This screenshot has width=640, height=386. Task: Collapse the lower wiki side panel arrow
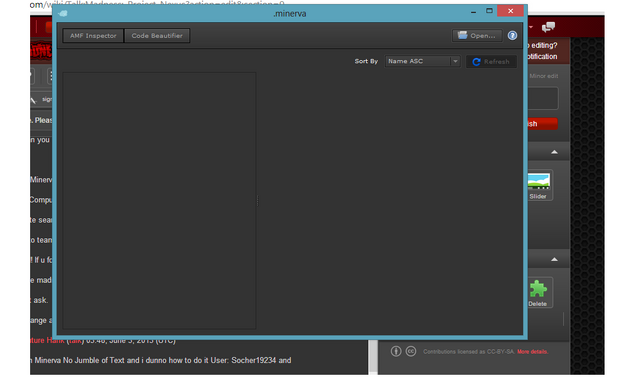(x=554, y=260)
